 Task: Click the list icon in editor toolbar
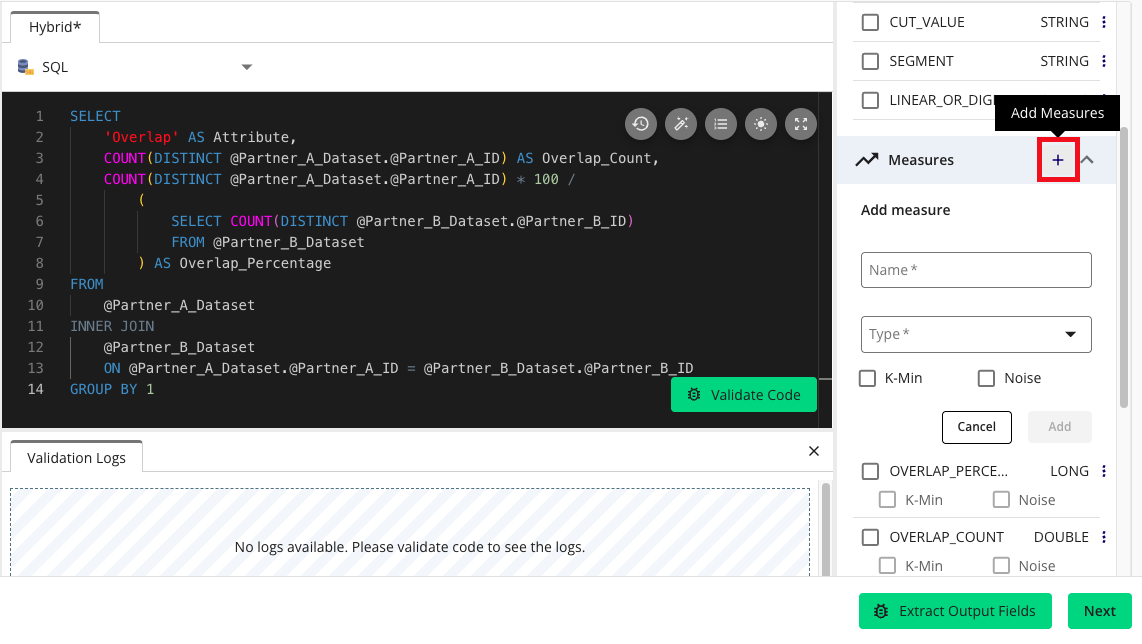pyautogui.click(x=720, y=124)
